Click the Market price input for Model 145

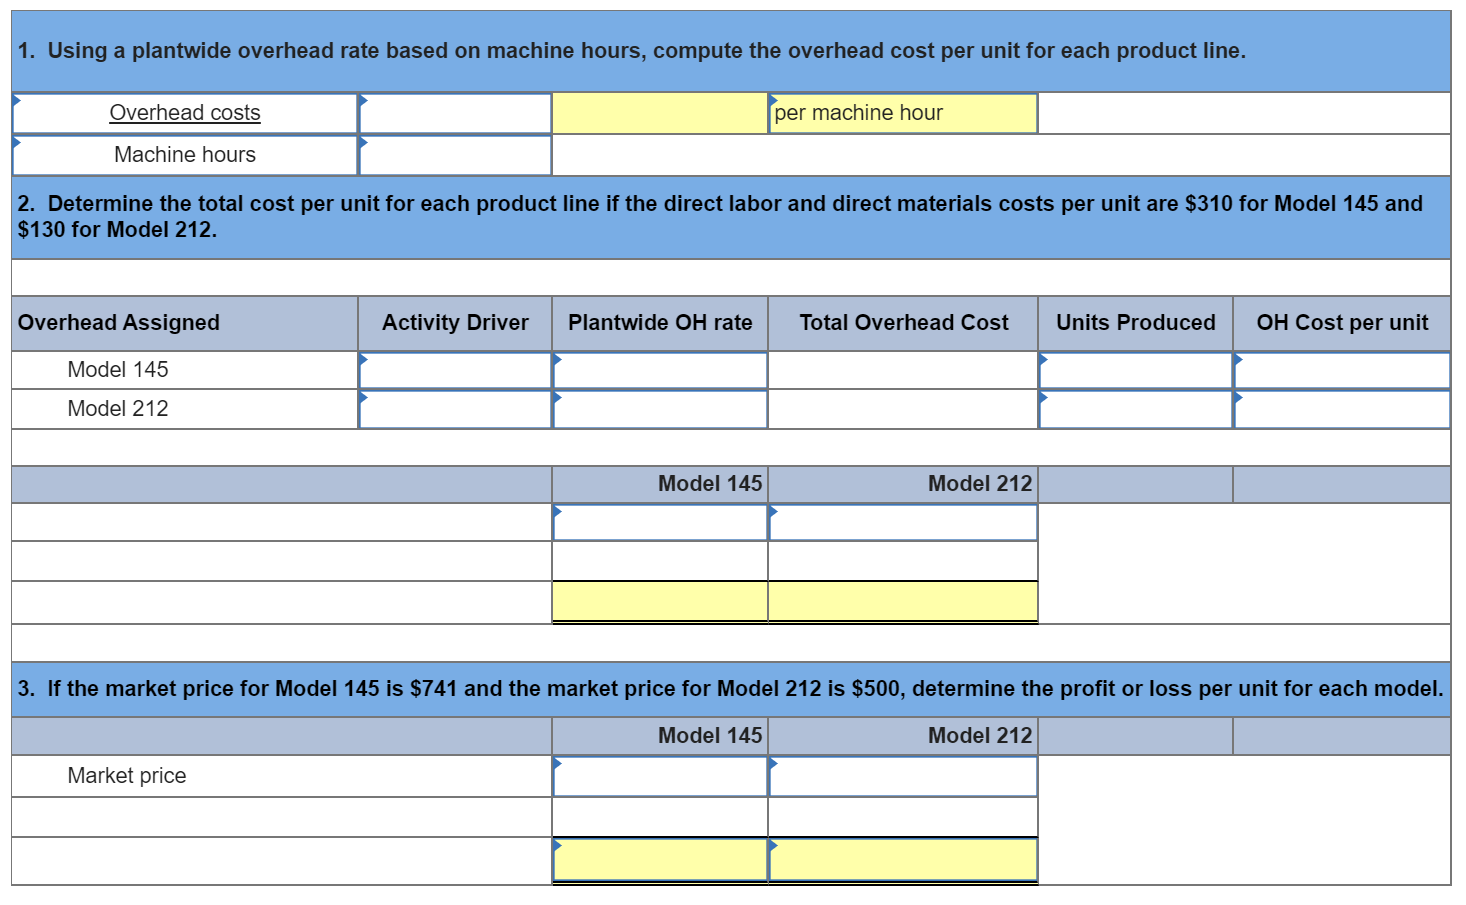tap(660, 776)
